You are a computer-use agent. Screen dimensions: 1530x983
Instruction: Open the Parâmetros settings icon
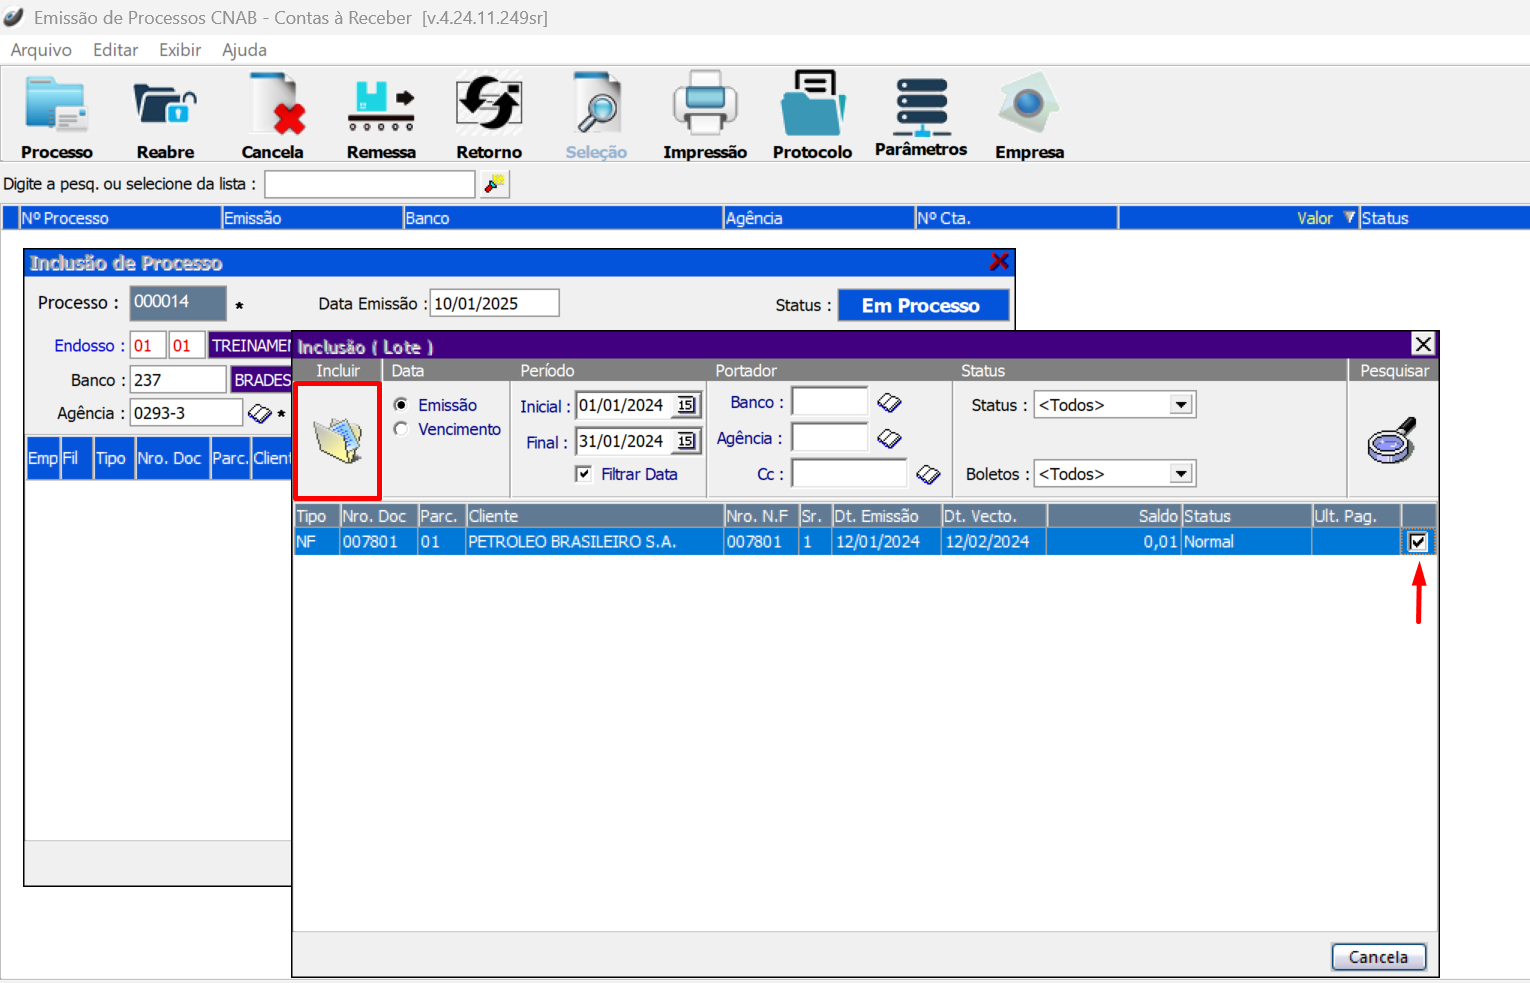tap(921, 108)
